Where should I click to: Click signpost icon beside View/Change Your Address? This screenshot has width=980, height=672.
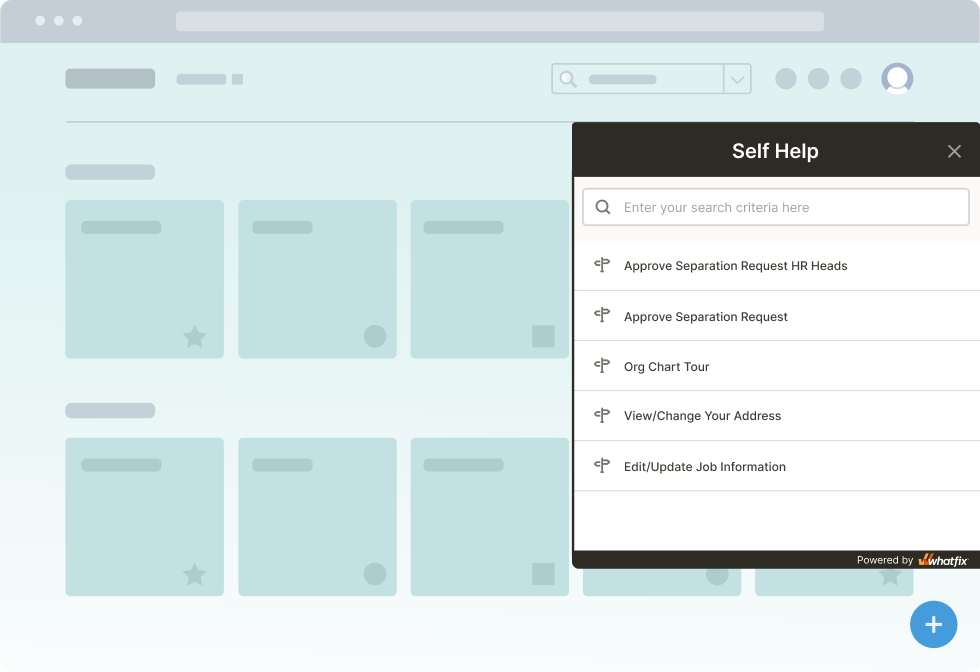pos(602,415)
